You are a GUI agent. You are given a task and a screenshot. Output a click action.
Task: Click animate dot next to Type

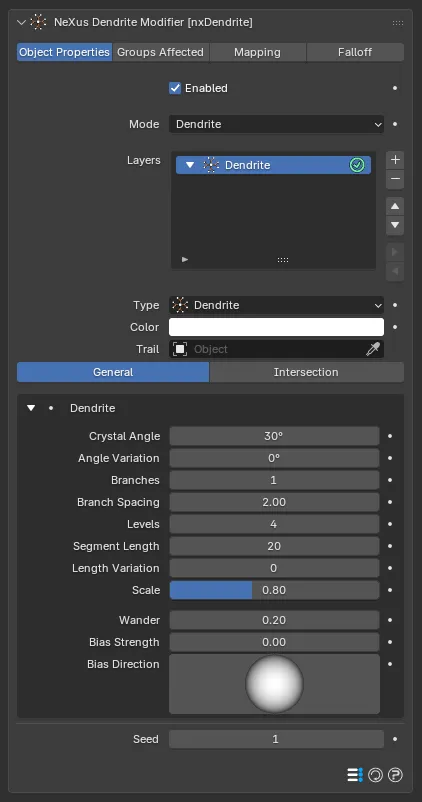tap(395, 305)
